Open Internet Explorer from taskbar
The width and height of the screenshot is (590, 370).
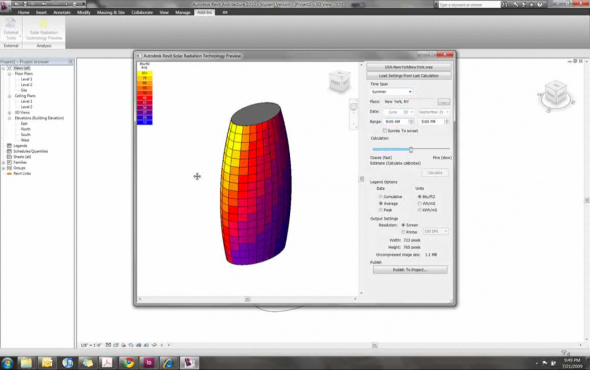click(x=168, y=363)
